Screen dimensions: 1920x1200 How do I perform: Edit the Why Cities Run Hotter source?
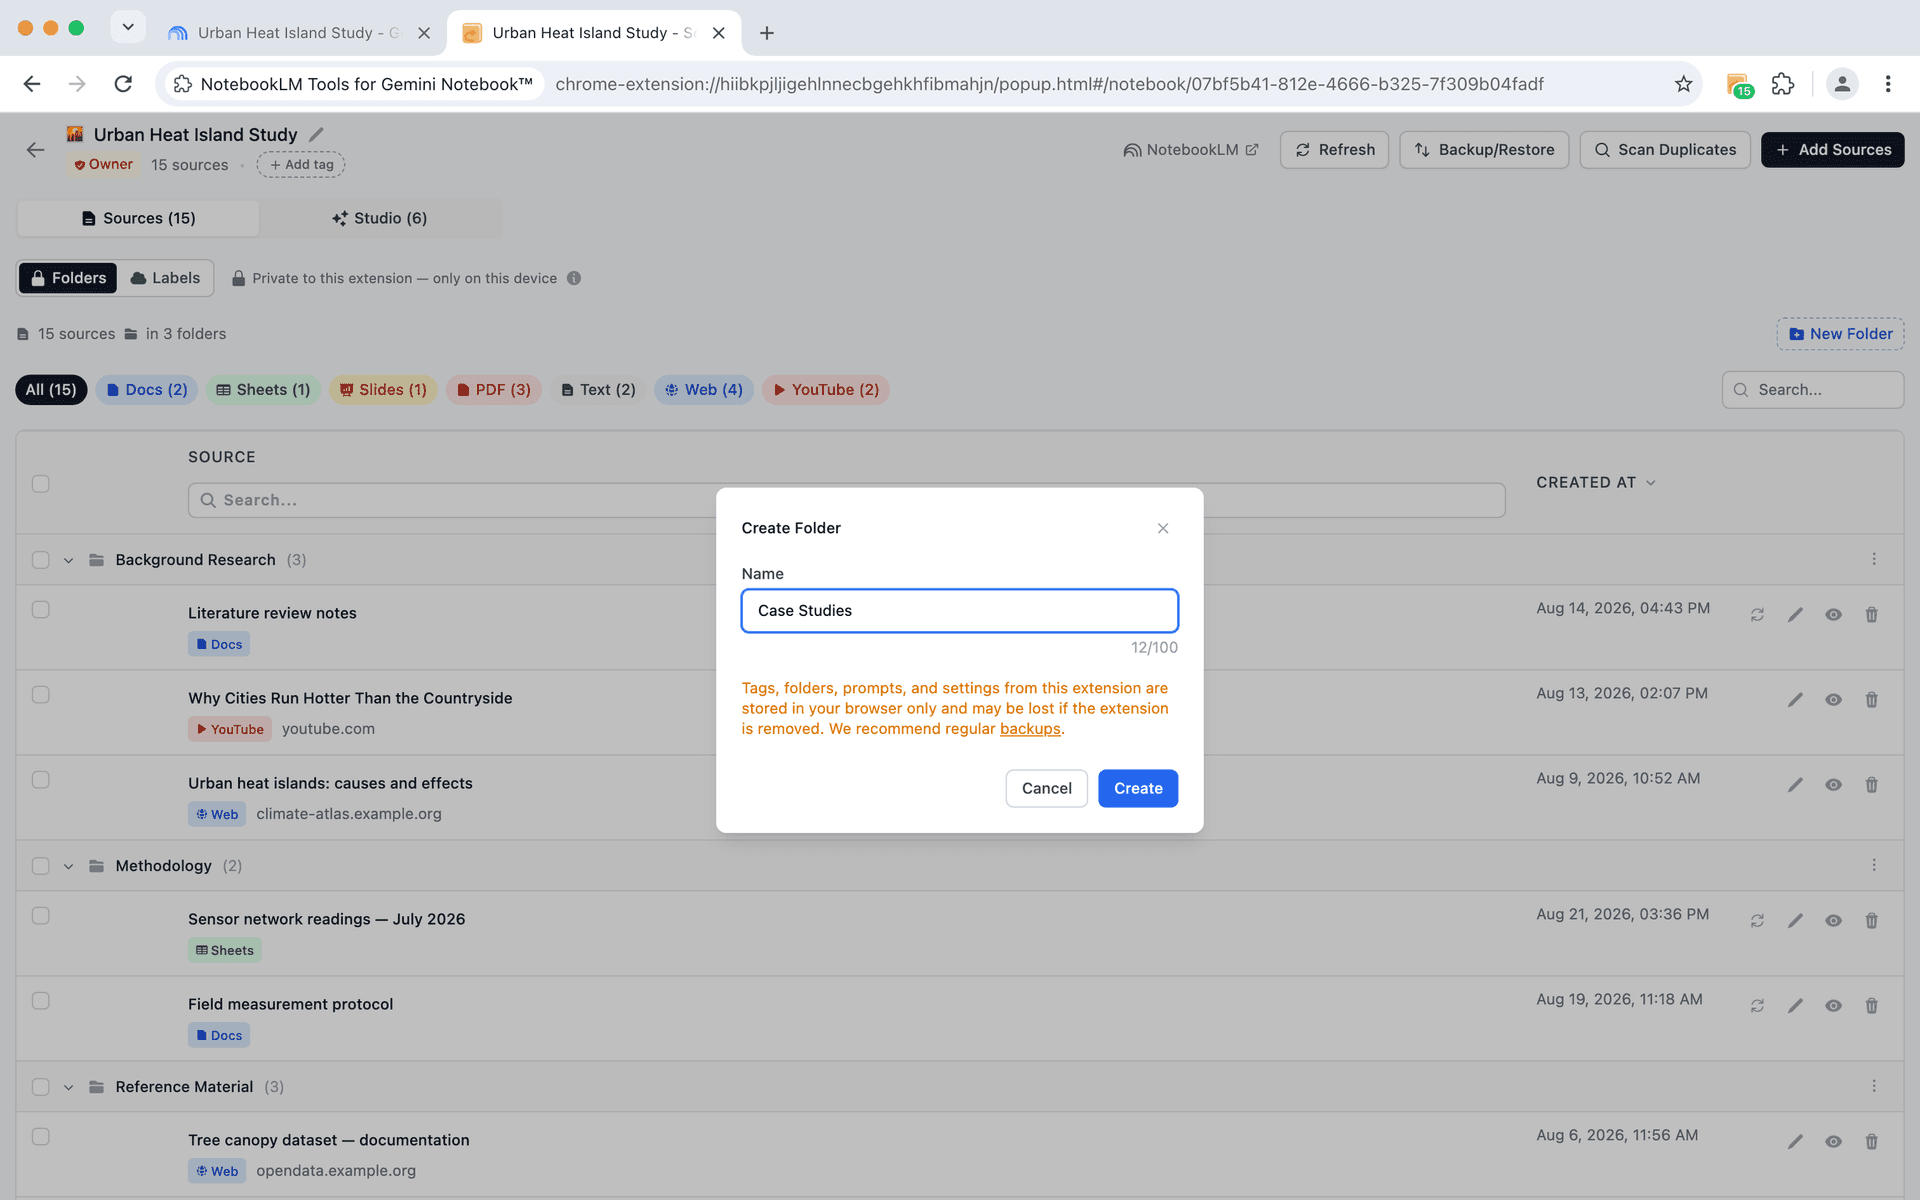click(1795, 700)
